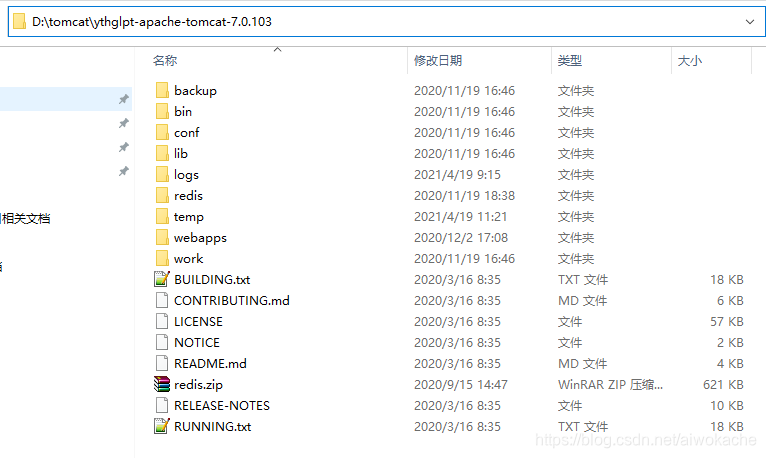
Task: Select the LICENSE file name
Action: pyautogui.click(x=198, y=321)
